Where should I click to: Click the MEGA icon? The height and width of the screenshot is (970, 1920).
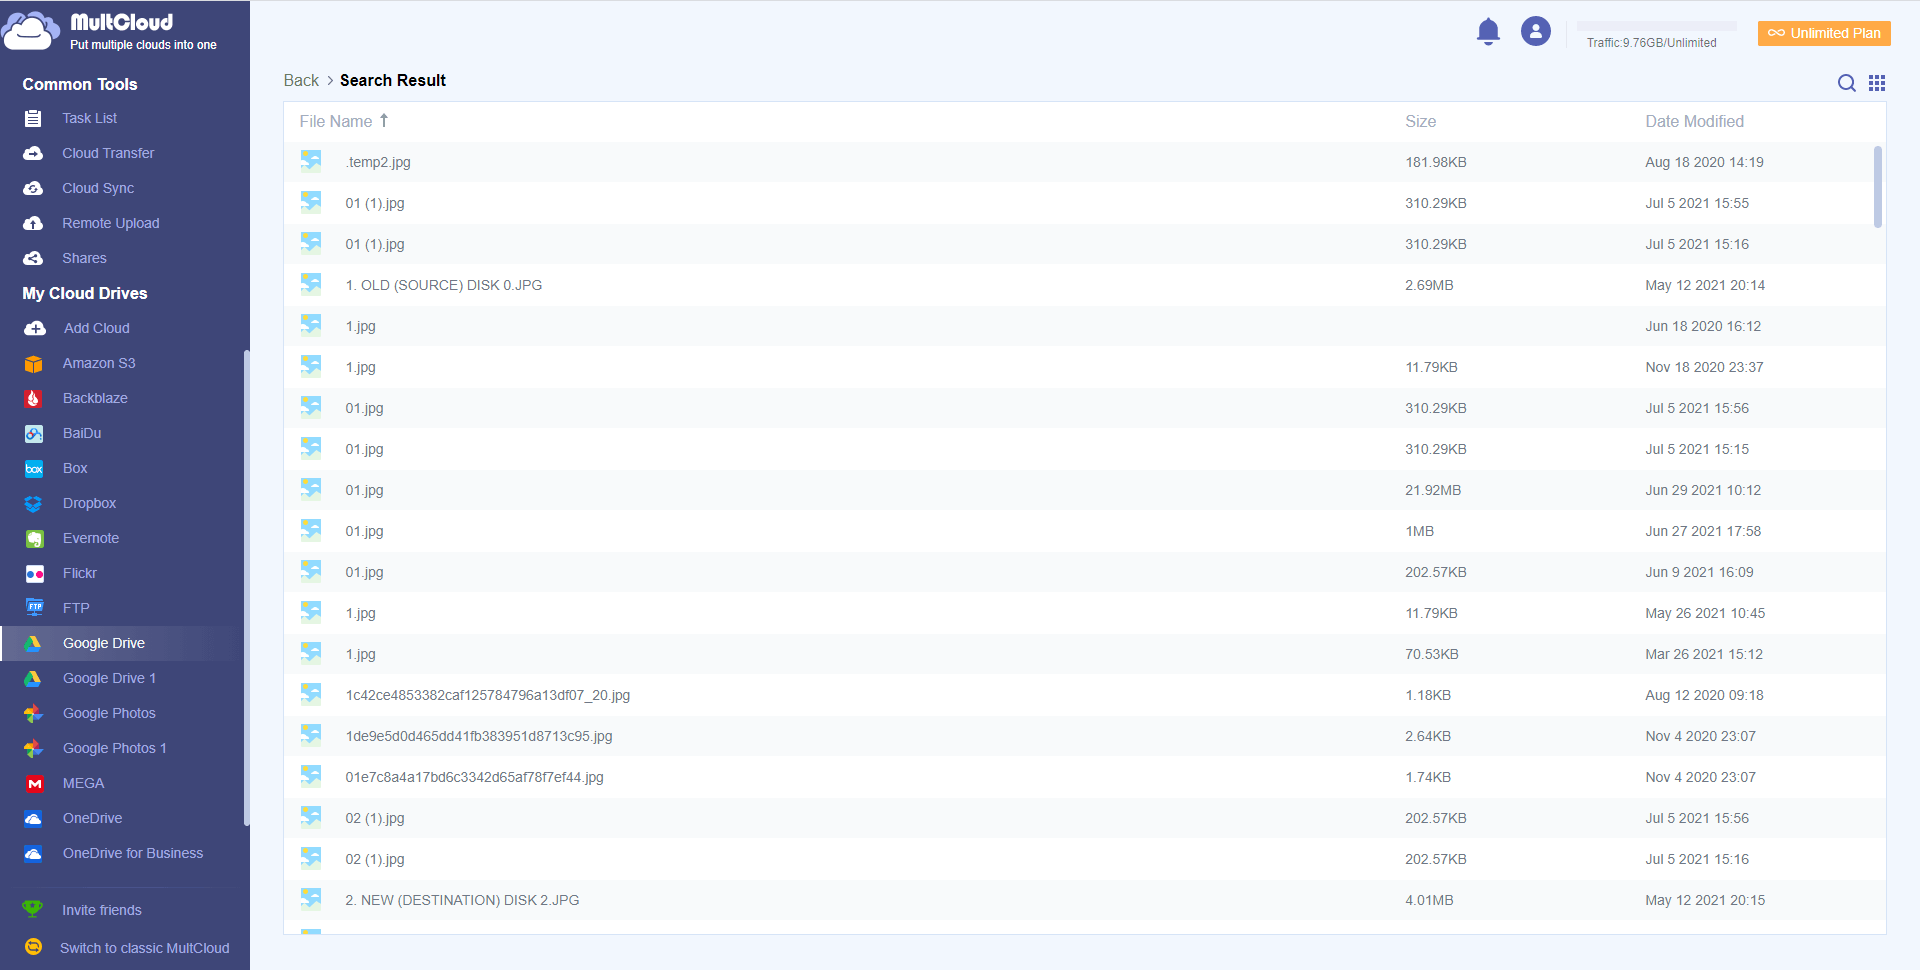coord(34,783)
